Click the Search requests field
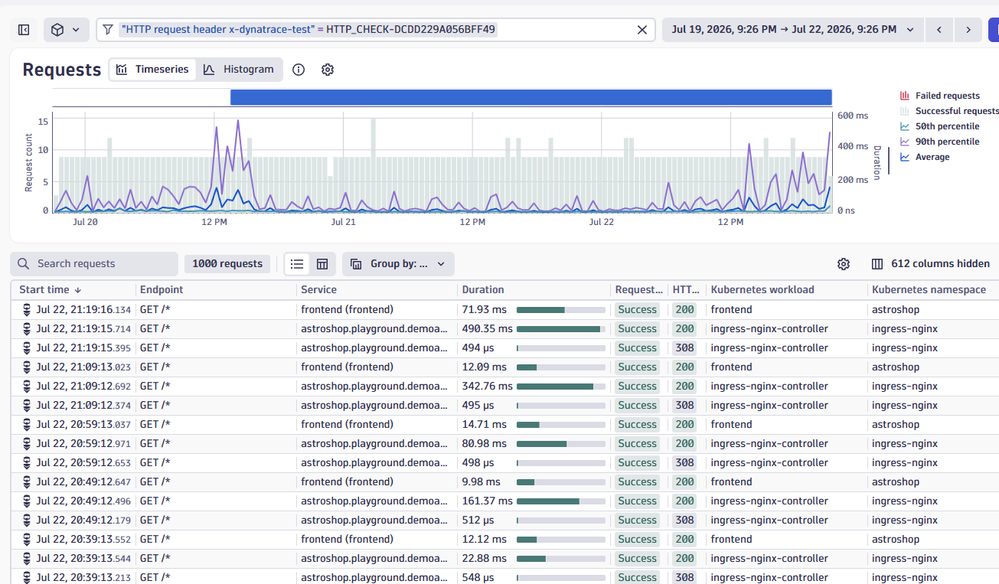This screenshot has height=584, width=999. 94,264
